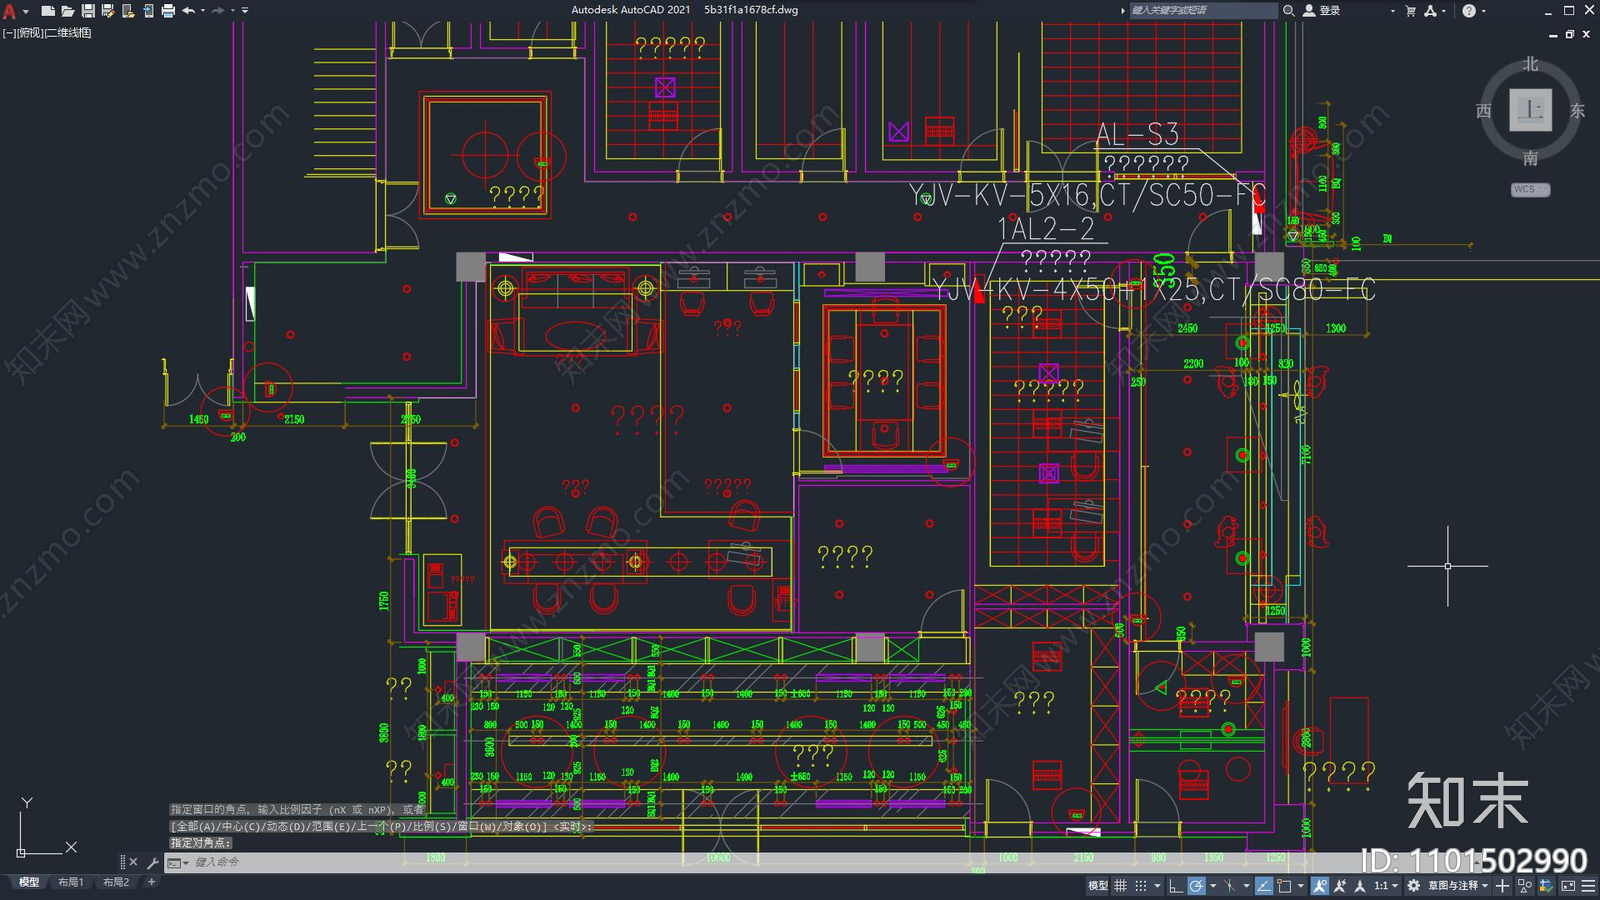Toggle object snap tracking
The height and width of the screenshot is (900, 1600).
pos(1264,886)
